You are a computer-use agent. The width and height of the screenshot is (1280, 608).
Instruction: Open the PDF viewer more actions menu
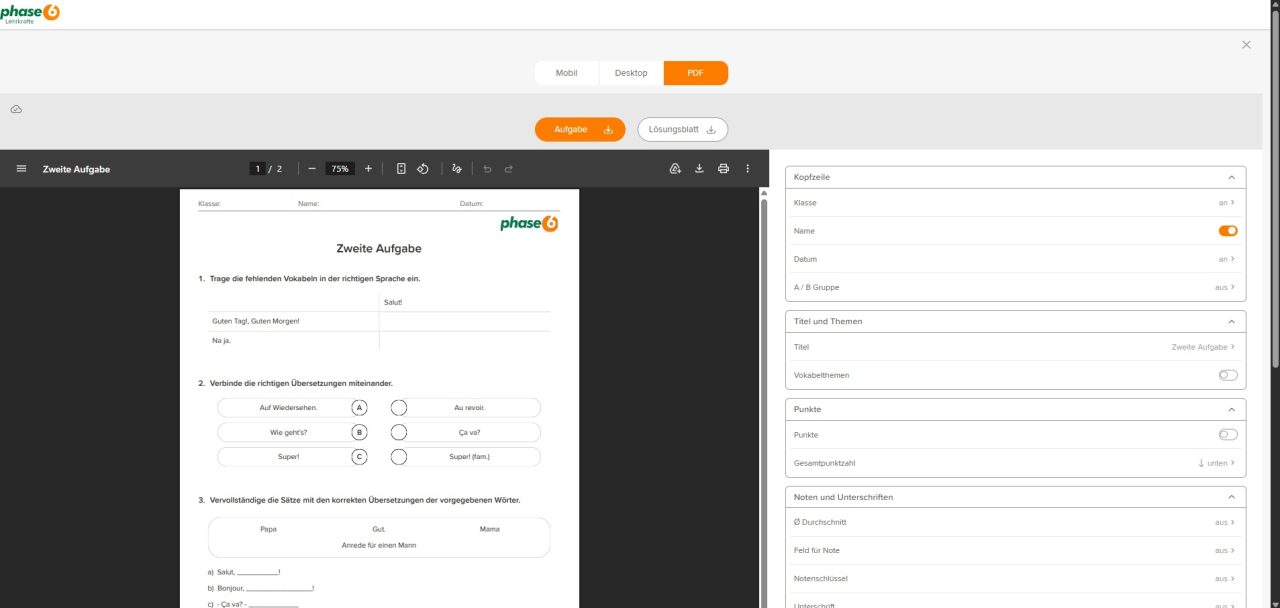coord(747,169)
